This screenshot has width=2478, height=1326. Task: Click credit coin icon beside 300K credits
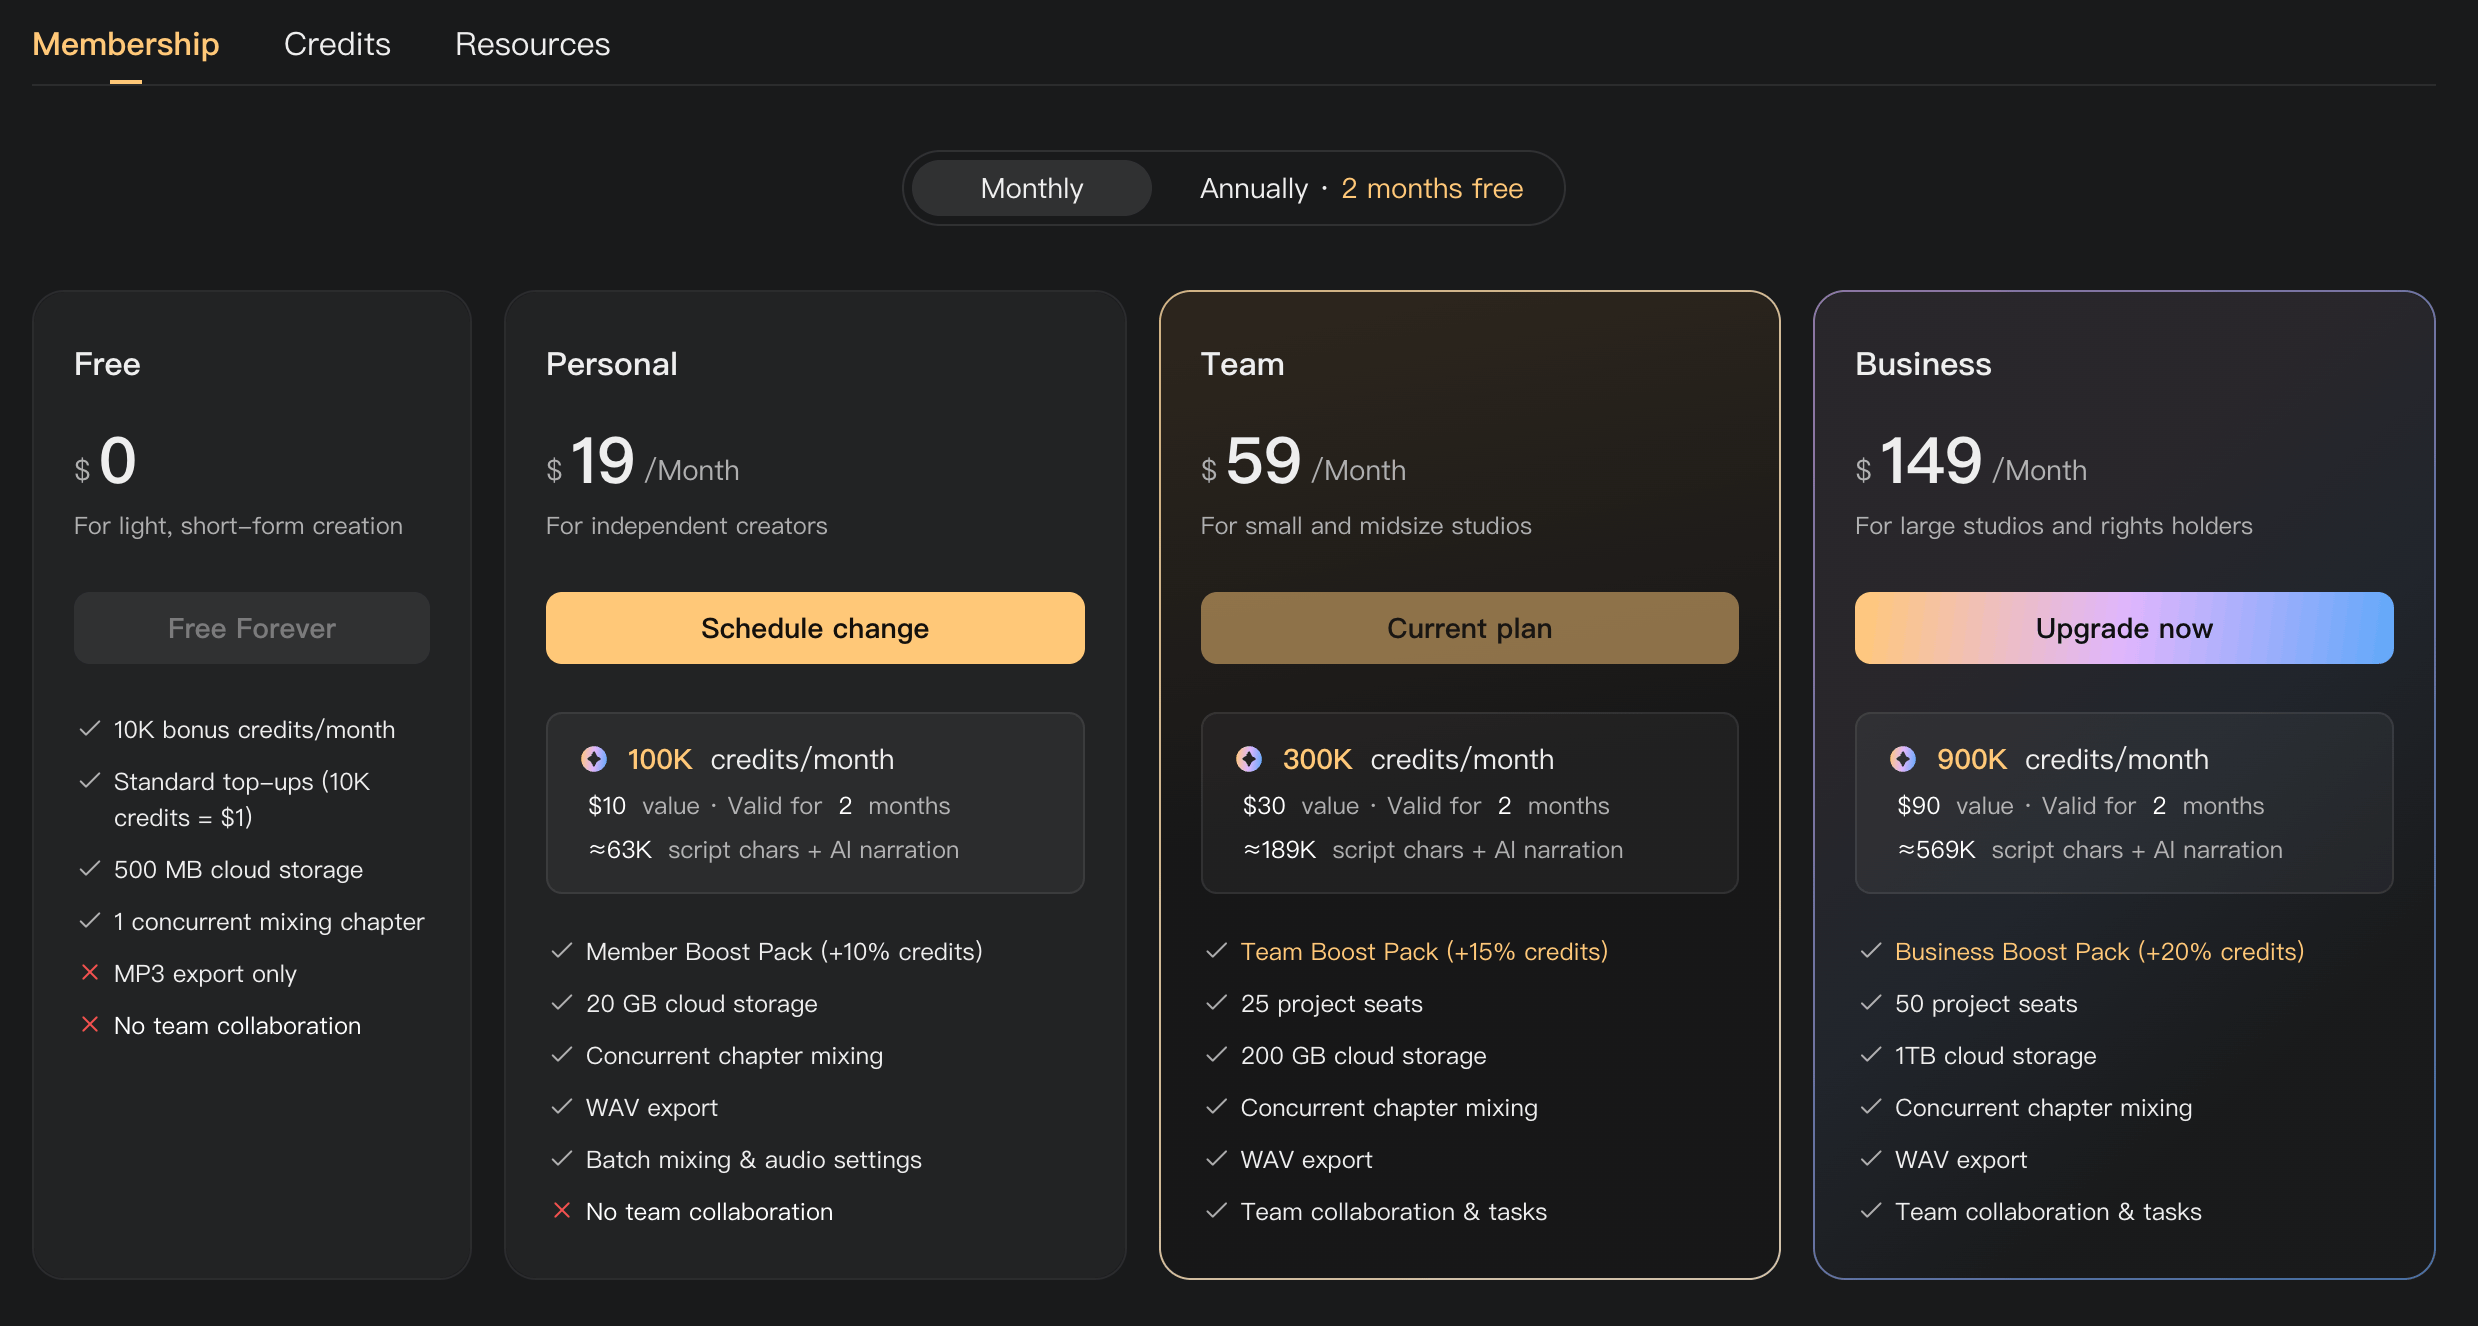[1249, 759]
